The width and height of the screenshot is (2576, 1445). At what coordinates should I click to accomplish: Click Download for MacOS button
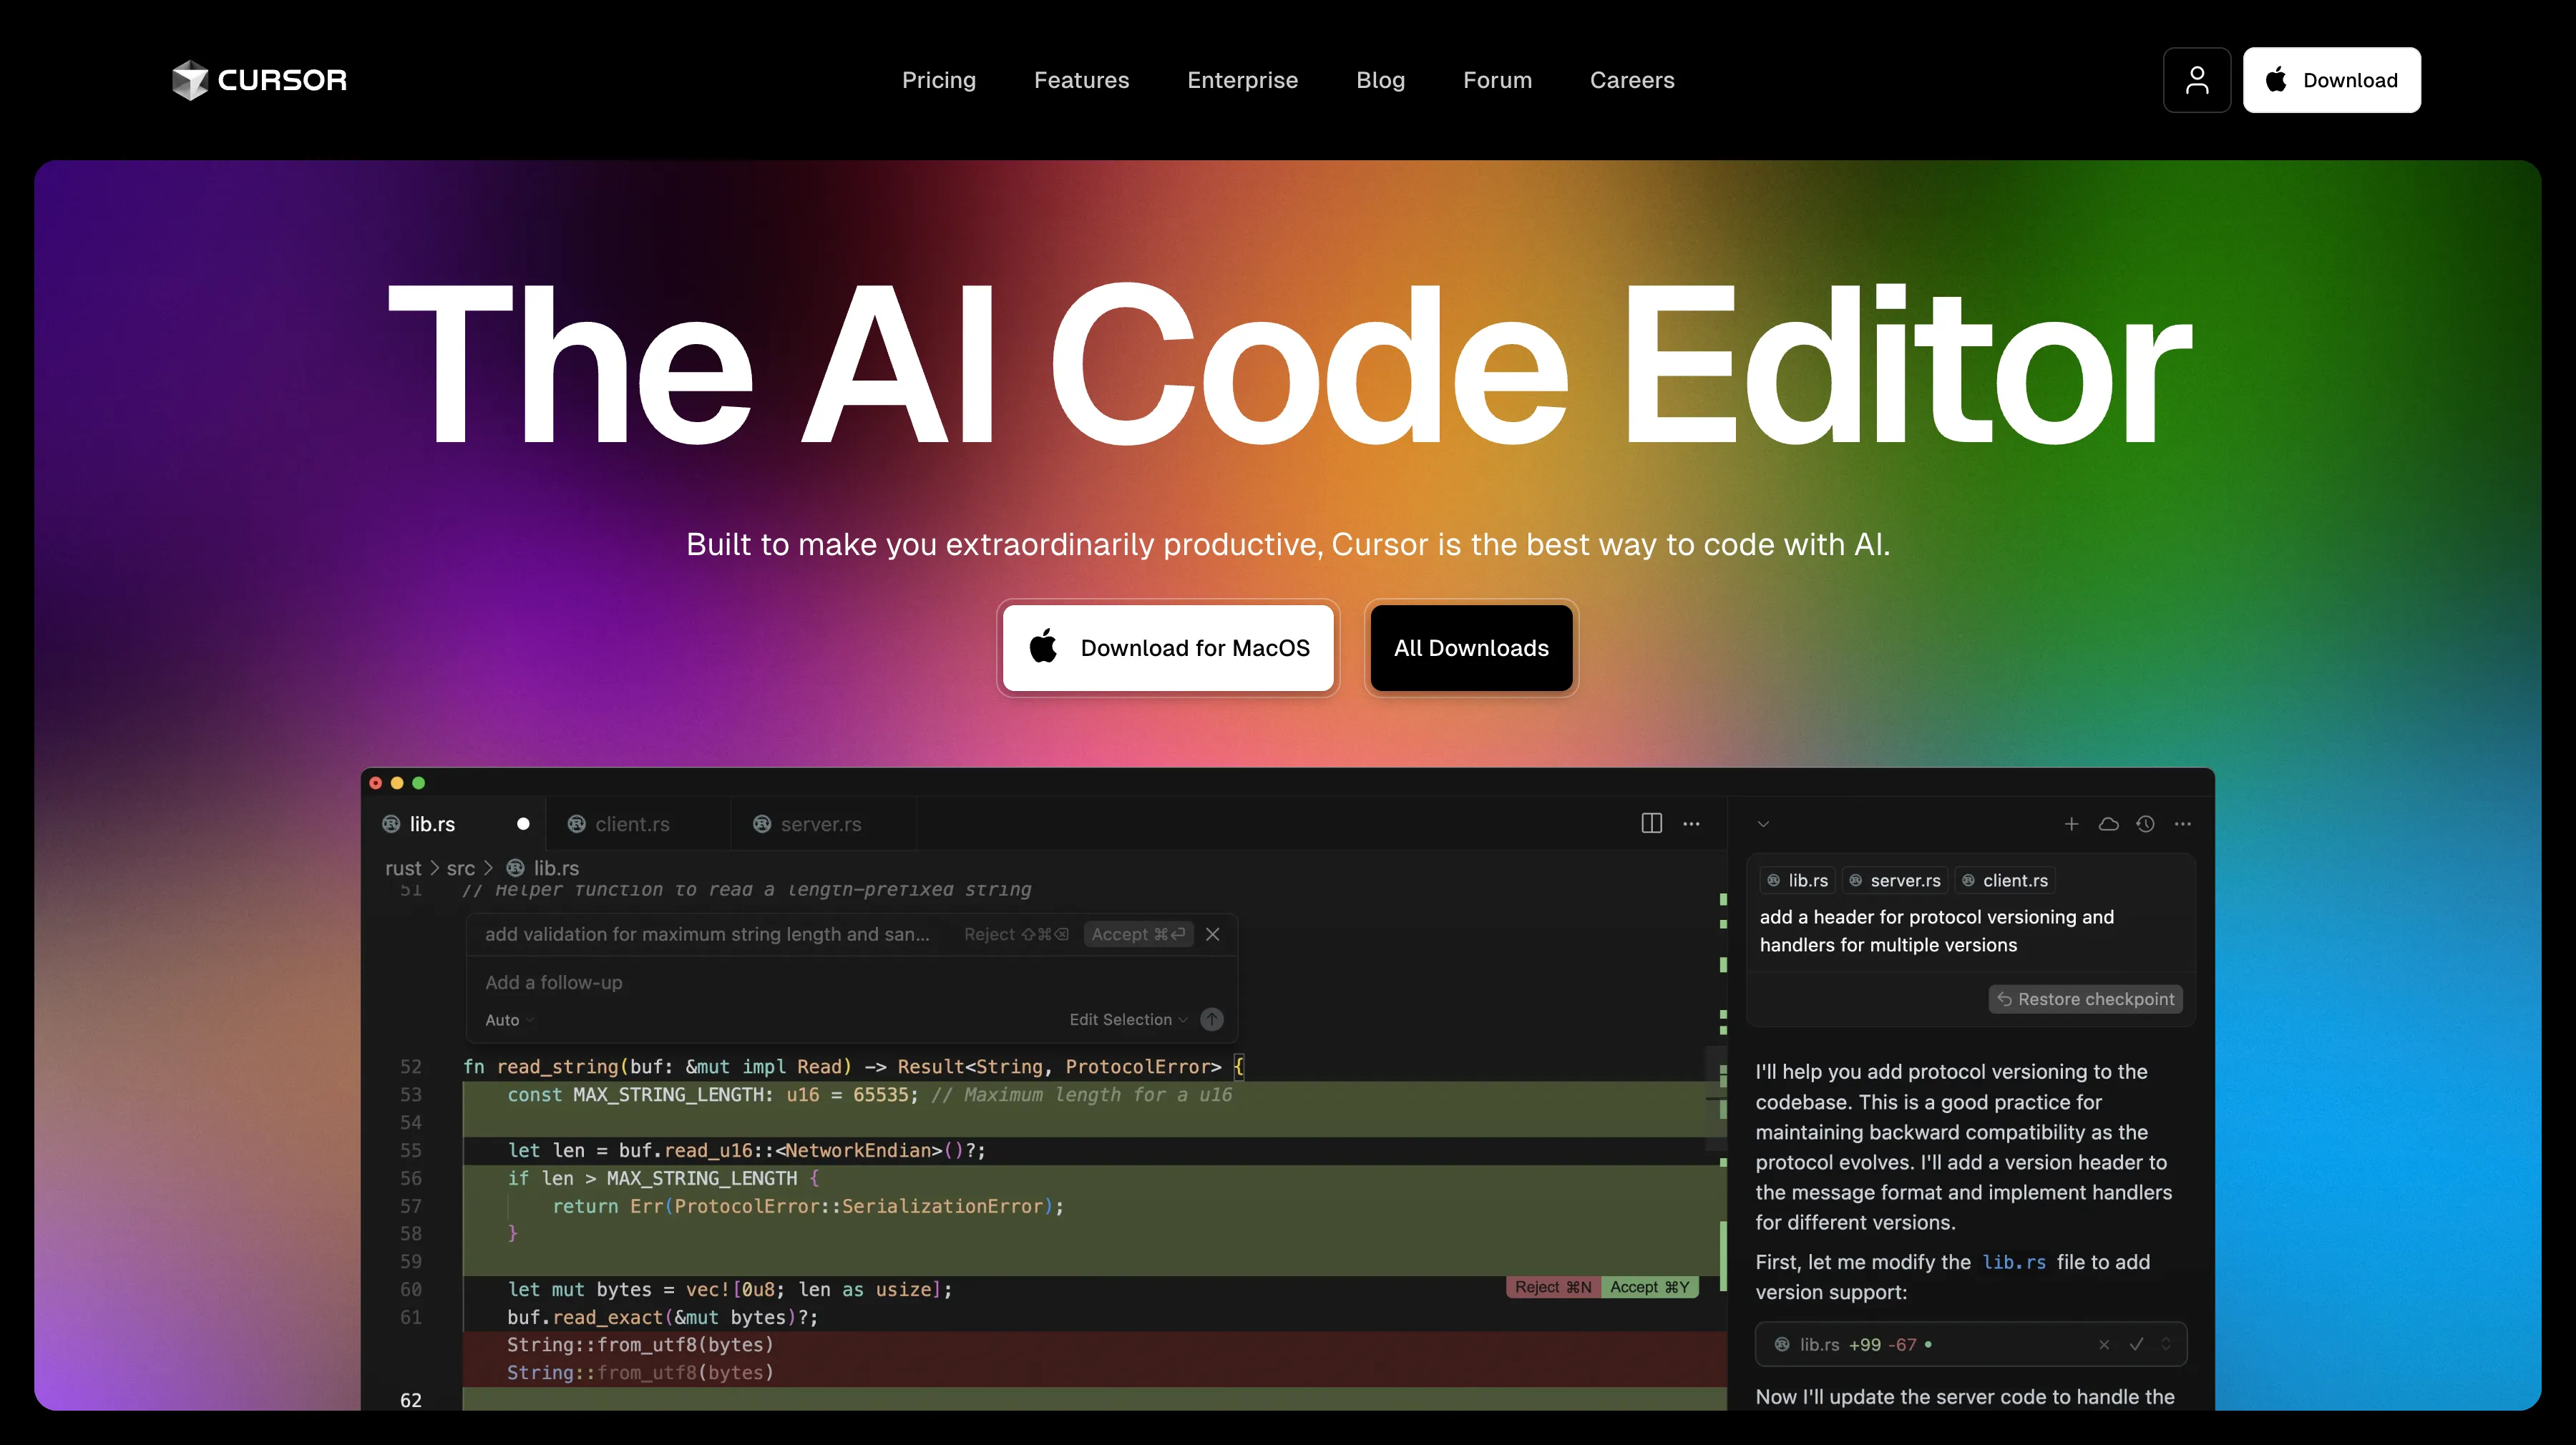tap(1168, 648)
